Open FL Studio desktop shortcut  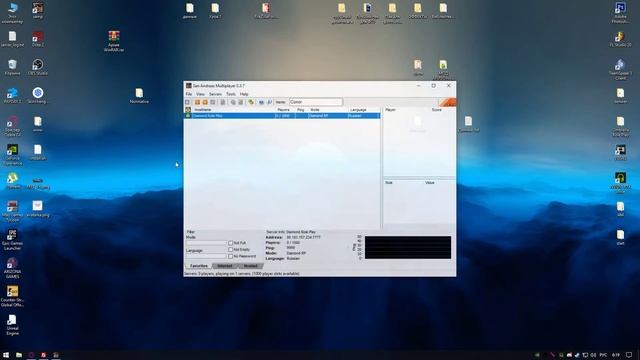(620, 39)
